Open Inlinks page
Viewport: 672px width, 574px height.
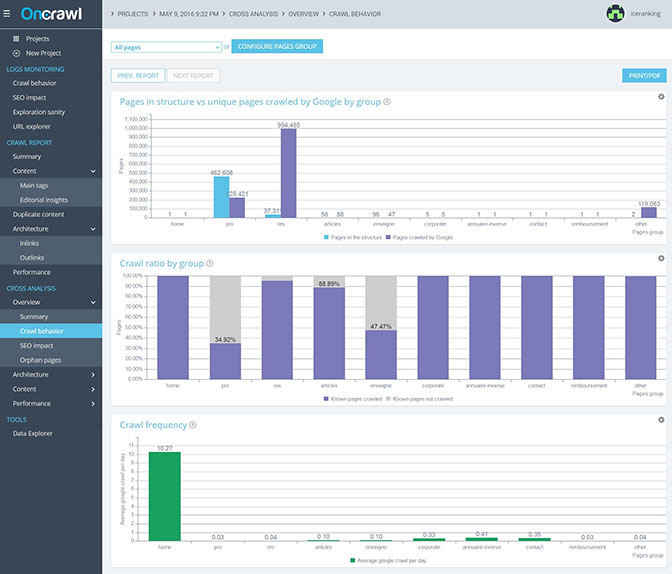click(29, 243)
